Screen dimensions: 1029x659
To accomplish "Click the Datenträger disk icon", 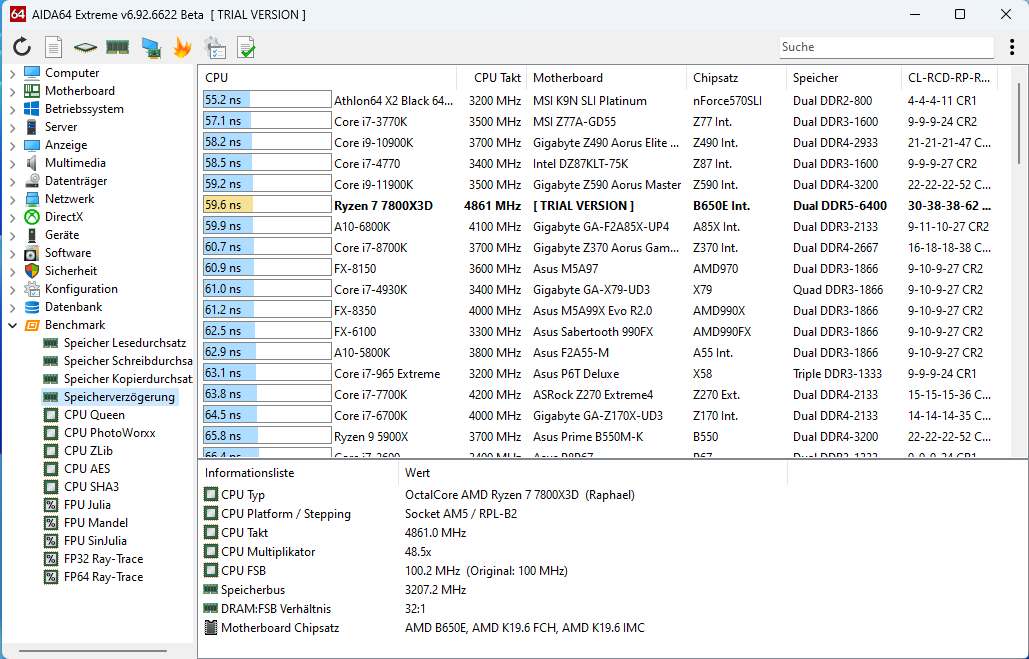I will tap(32, 181).
